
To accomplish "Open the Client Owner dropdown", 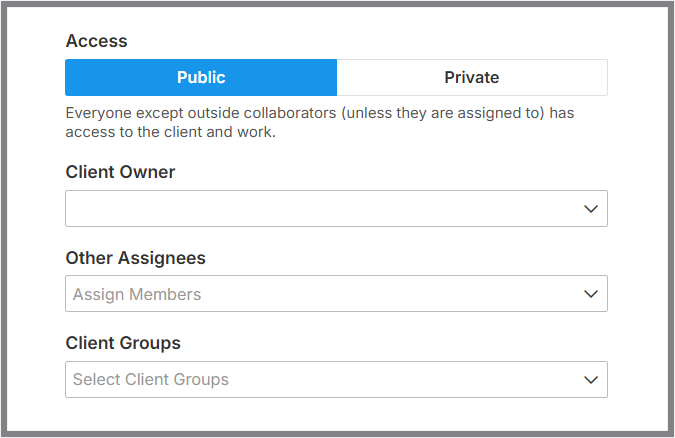I will (336, 208).
